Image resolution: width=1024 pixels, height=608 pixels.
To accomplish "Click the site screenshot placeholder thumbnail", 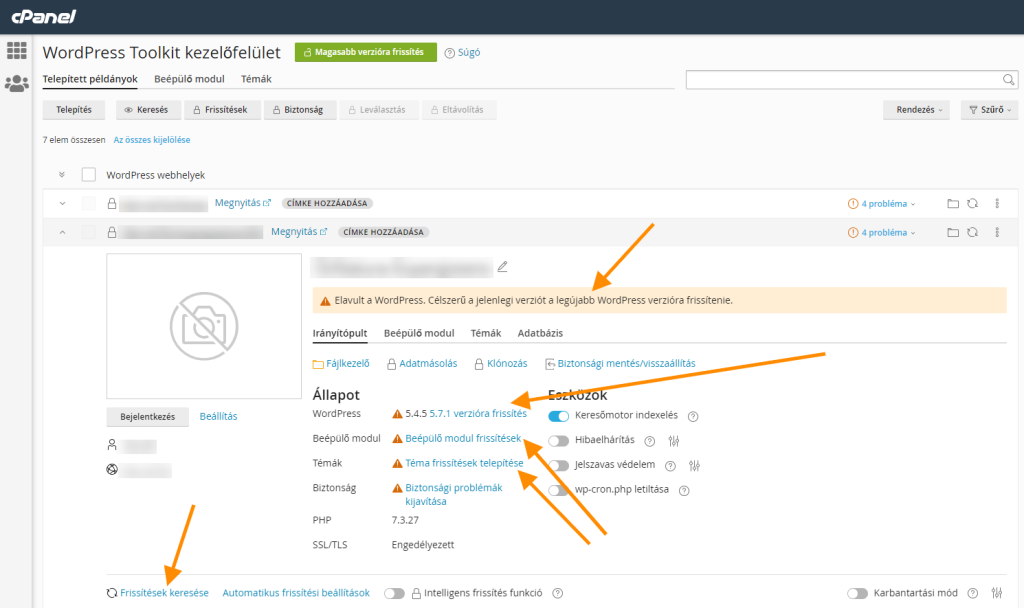I will click(204, 326).
